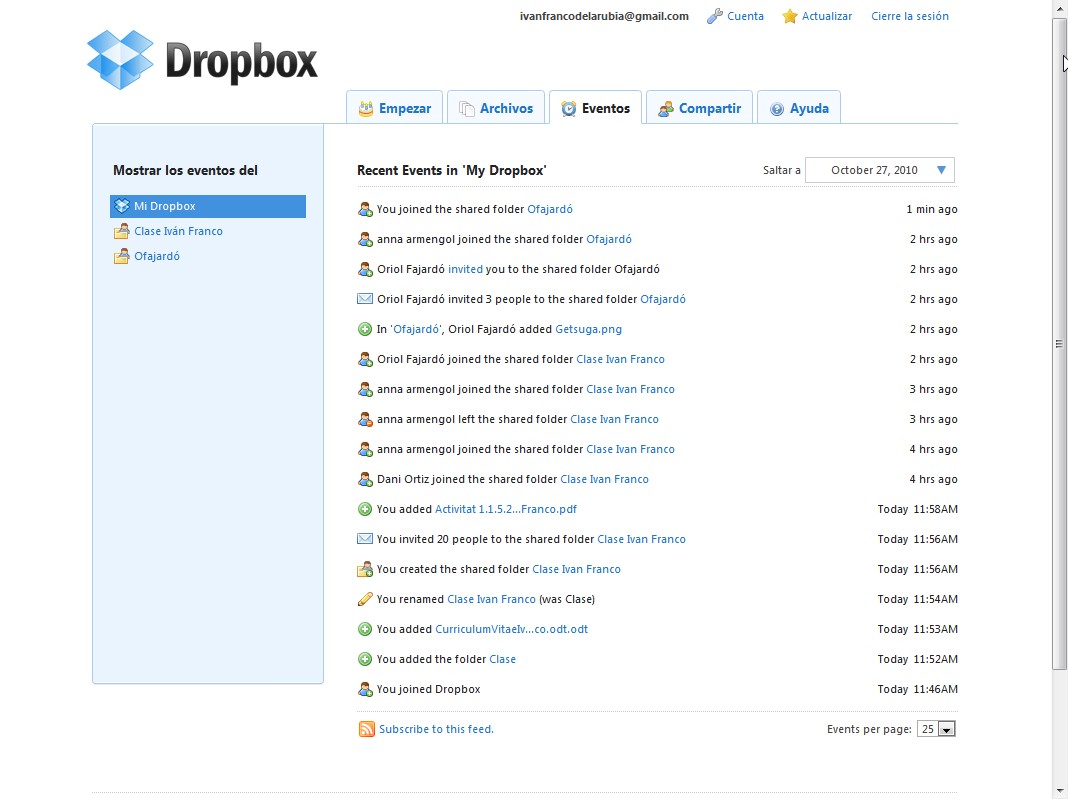1068x799 pixels.
Task: Click pencil icon beside 'You renamed Clase Ivan Franco'
Action: coord(365,599)
